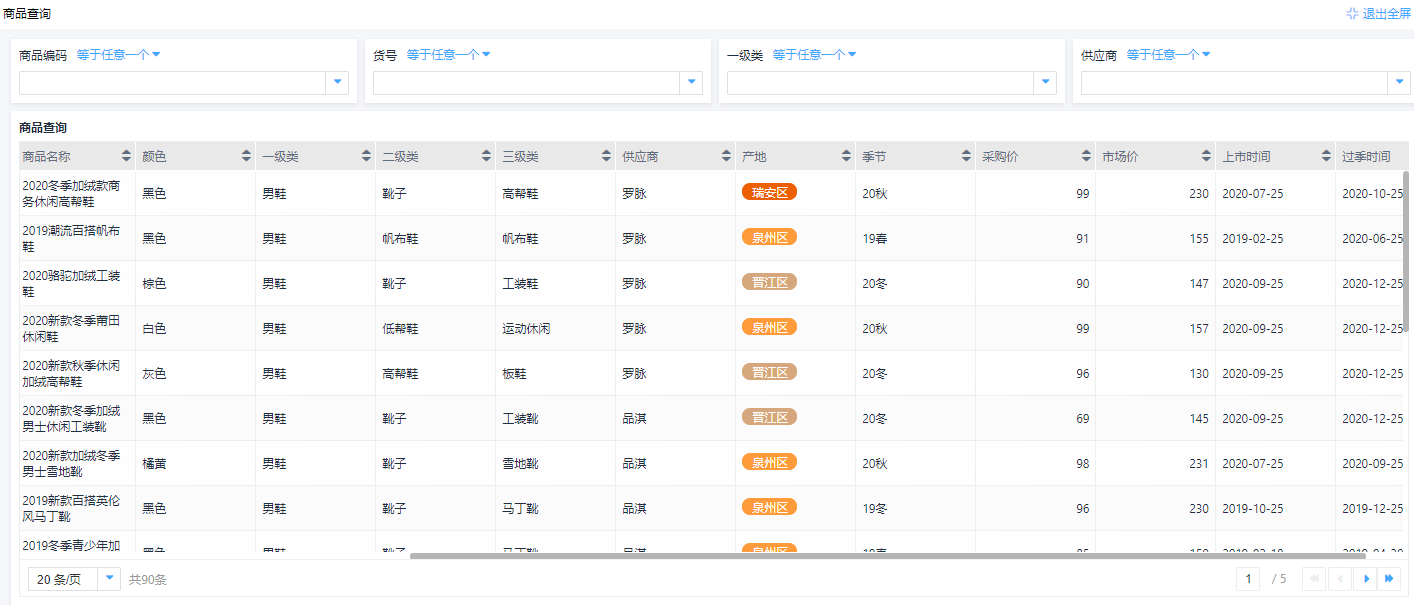
Task: Click the 瑞安区 origin tag in first row
Action: pyautogui.click(x=769, y=192)
